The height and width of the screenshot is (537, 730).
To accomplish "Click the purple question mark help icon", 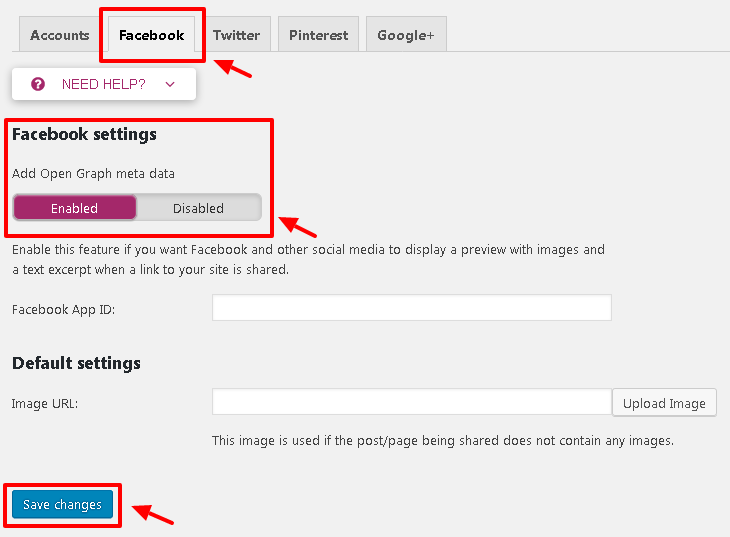I will [x=38, y=84].
